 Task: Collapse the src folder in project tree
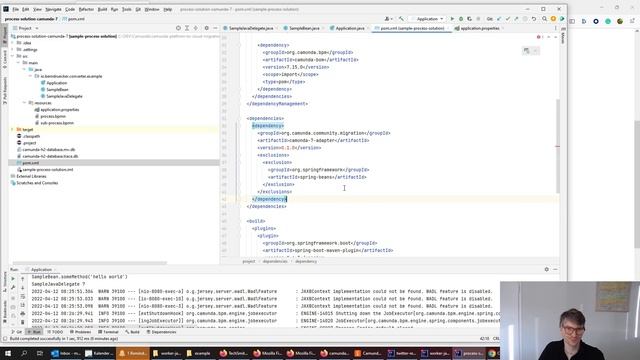13,56
